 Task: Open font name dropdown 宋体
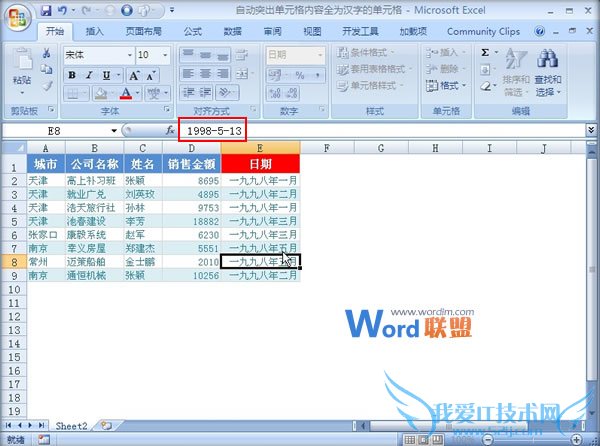[x=130, y=55]
